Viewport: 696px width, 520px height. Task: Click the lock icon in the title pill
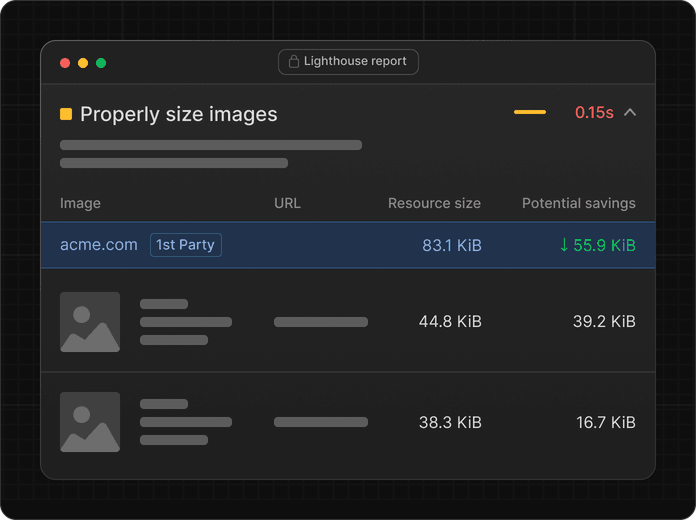pyautogui.click(x=294, y=62)
